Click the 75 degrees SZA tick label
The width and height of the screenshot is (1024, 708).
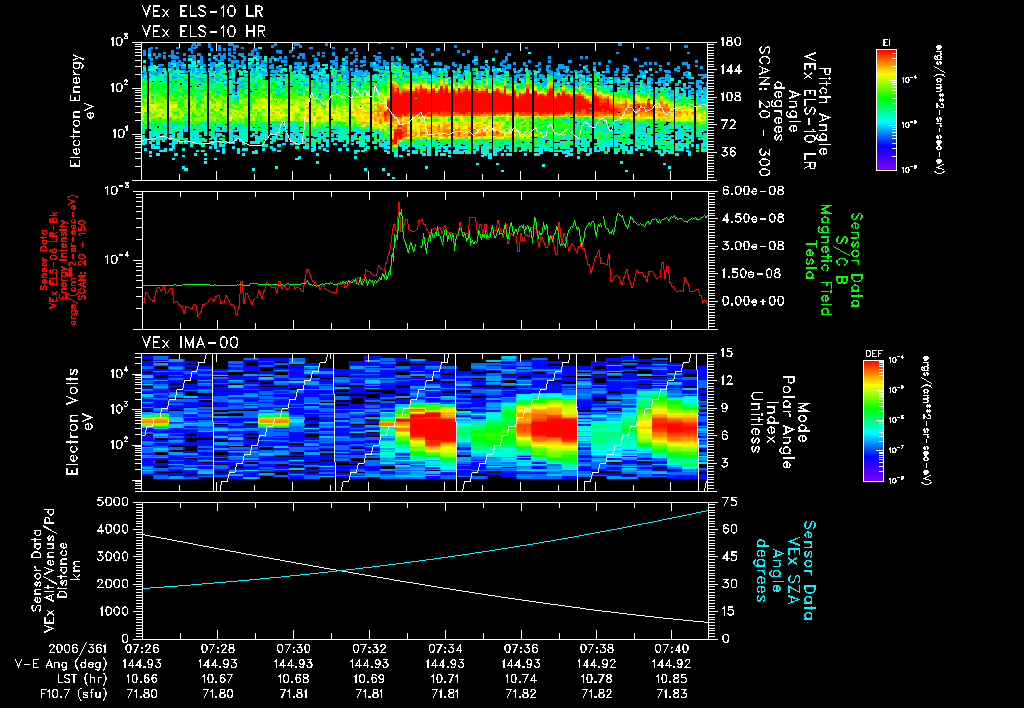(729, 502)
